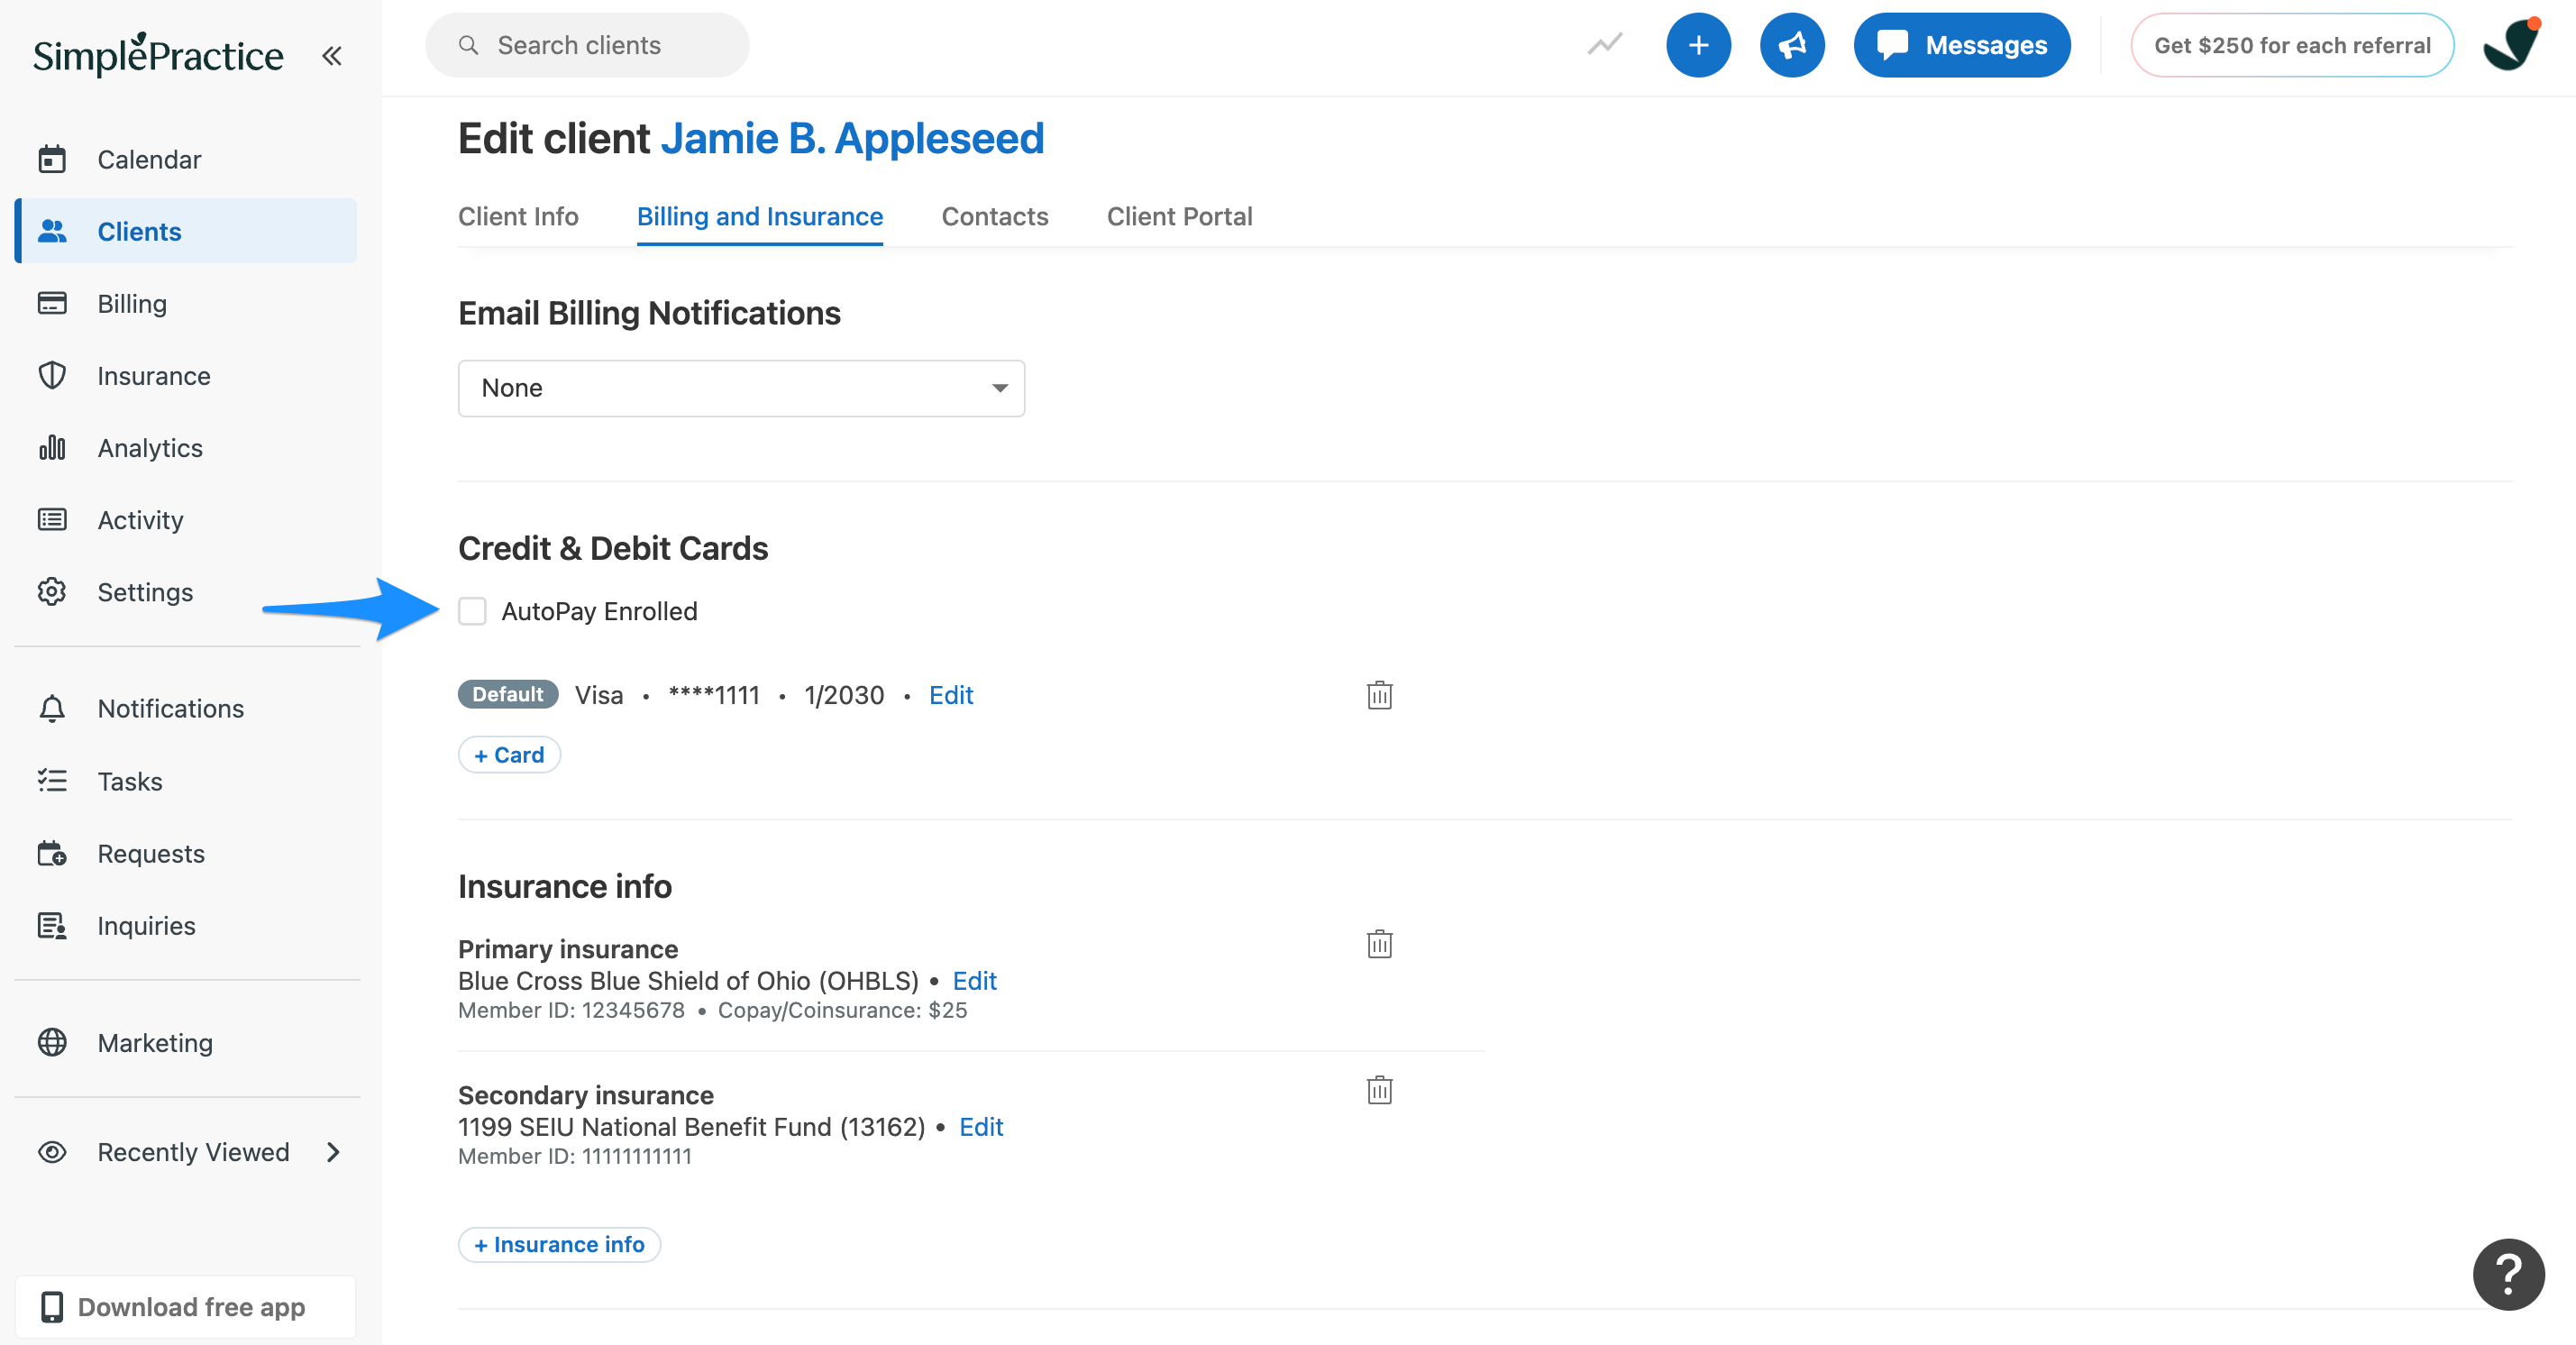
Task: Open the help question mark button
Action: click(x=2508, y=1274)
